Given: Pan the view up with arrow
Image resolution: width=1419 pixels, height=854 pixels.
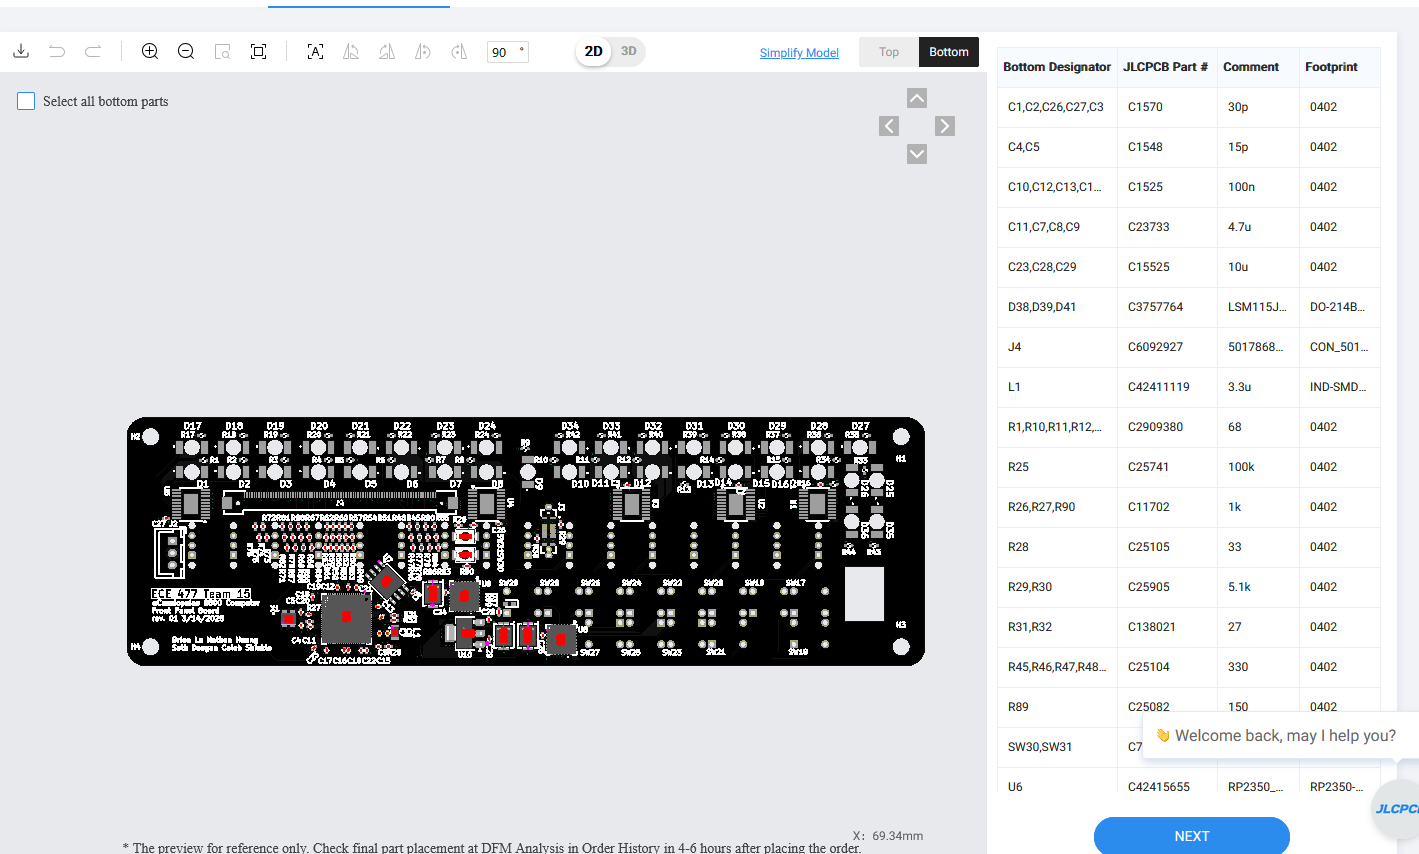Looking at the screenshot, I should [917, 98].
